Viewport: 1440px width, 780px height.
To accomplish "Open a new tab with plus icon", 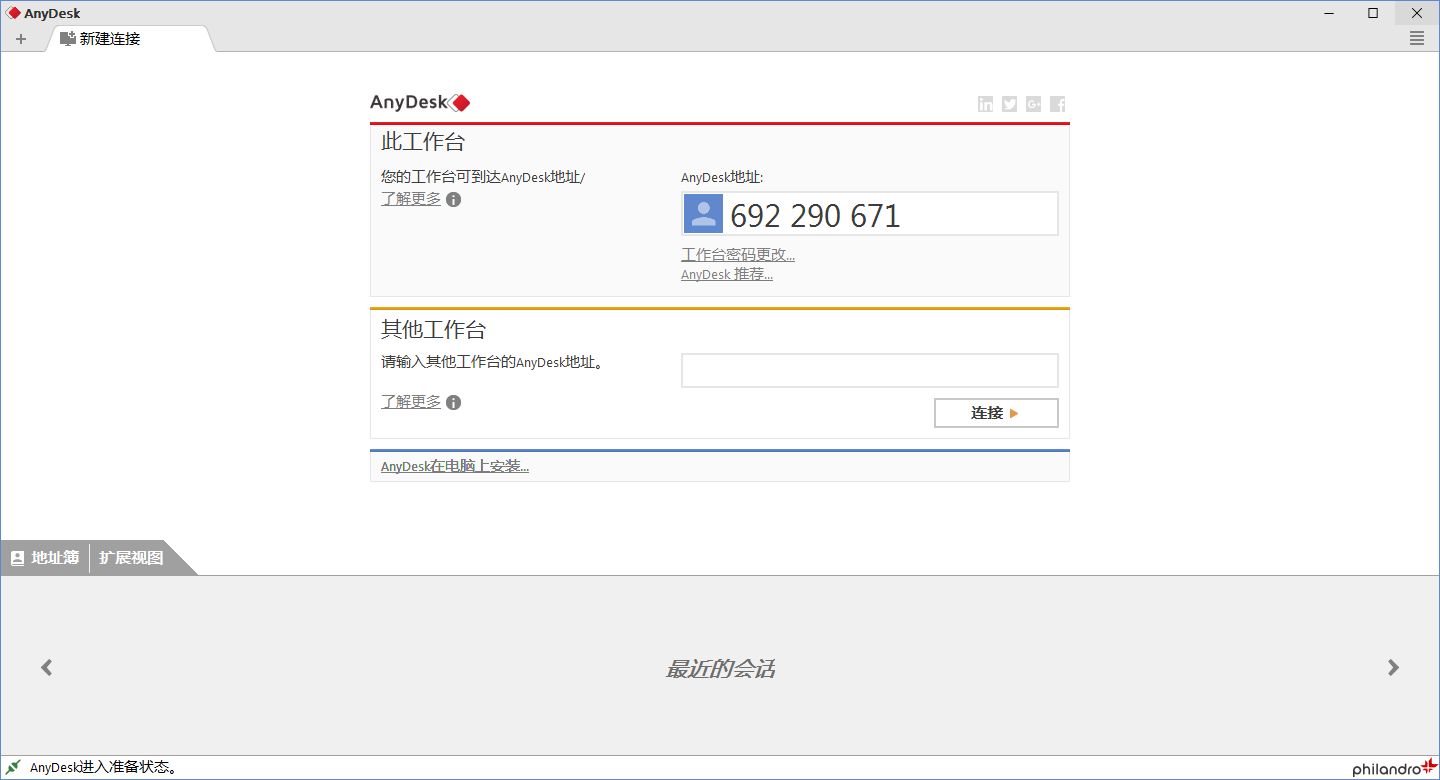I will pyautogui.click(x=21, y=39).
